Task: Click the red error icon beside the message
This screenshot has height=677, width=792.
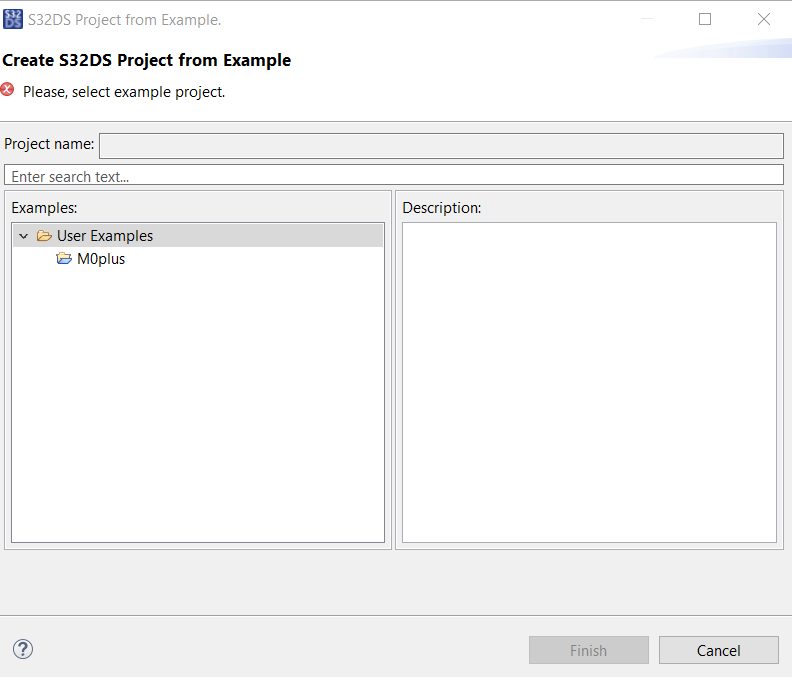Action: click(x=8, y=90)
